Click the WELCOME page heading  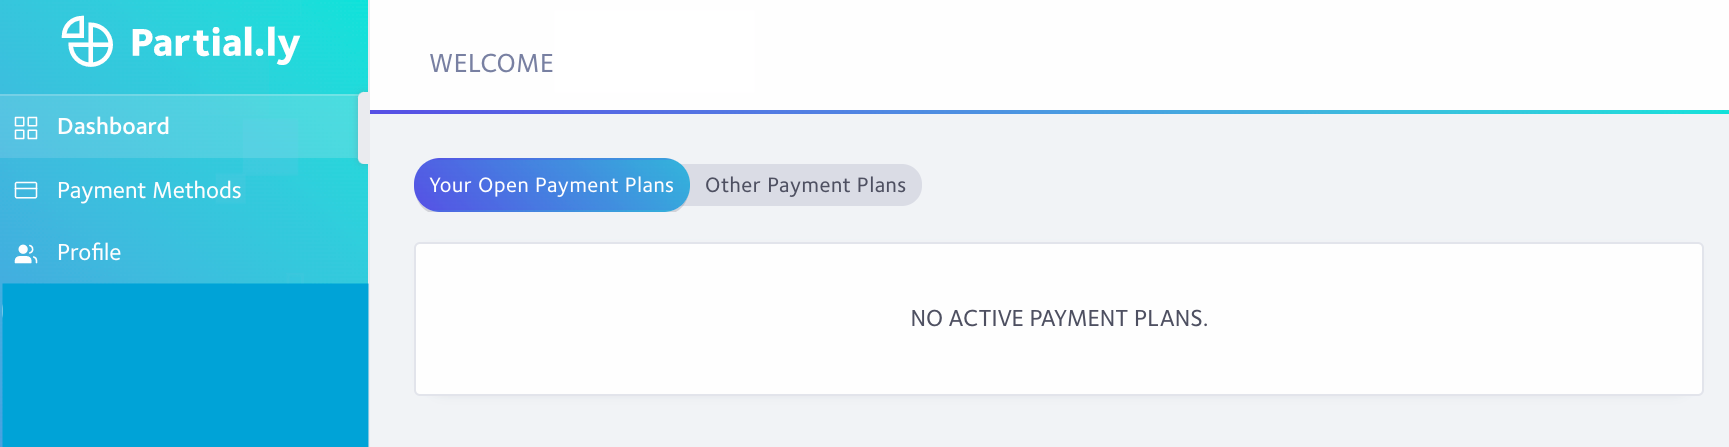[x=491, y=63]
